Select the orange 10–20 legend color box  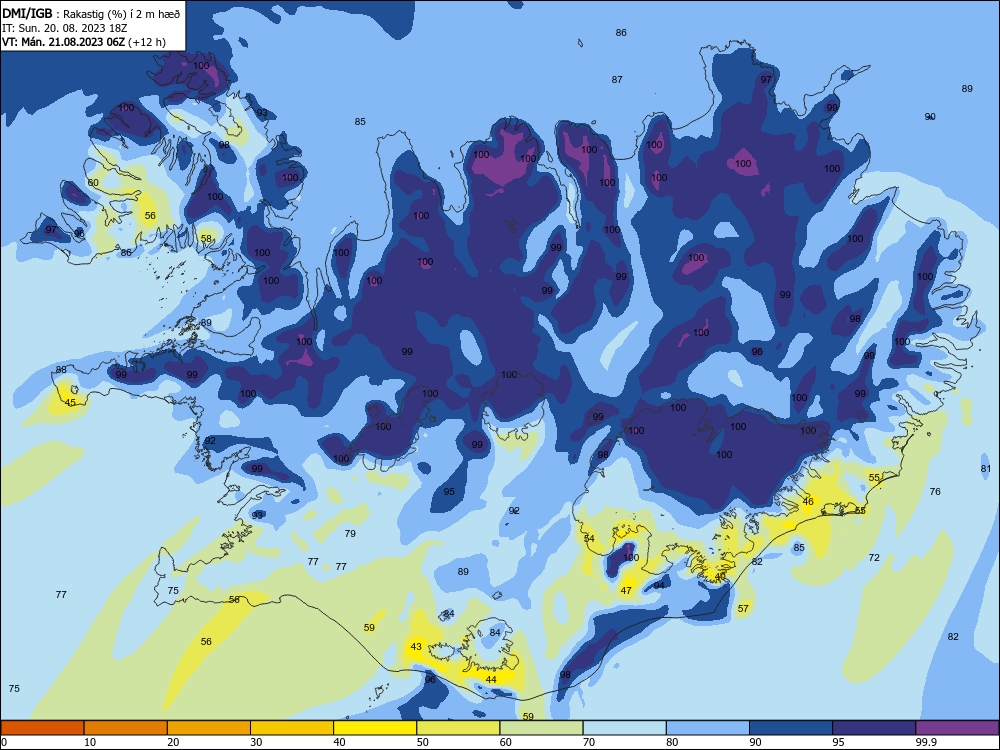(x=126, y=728)
